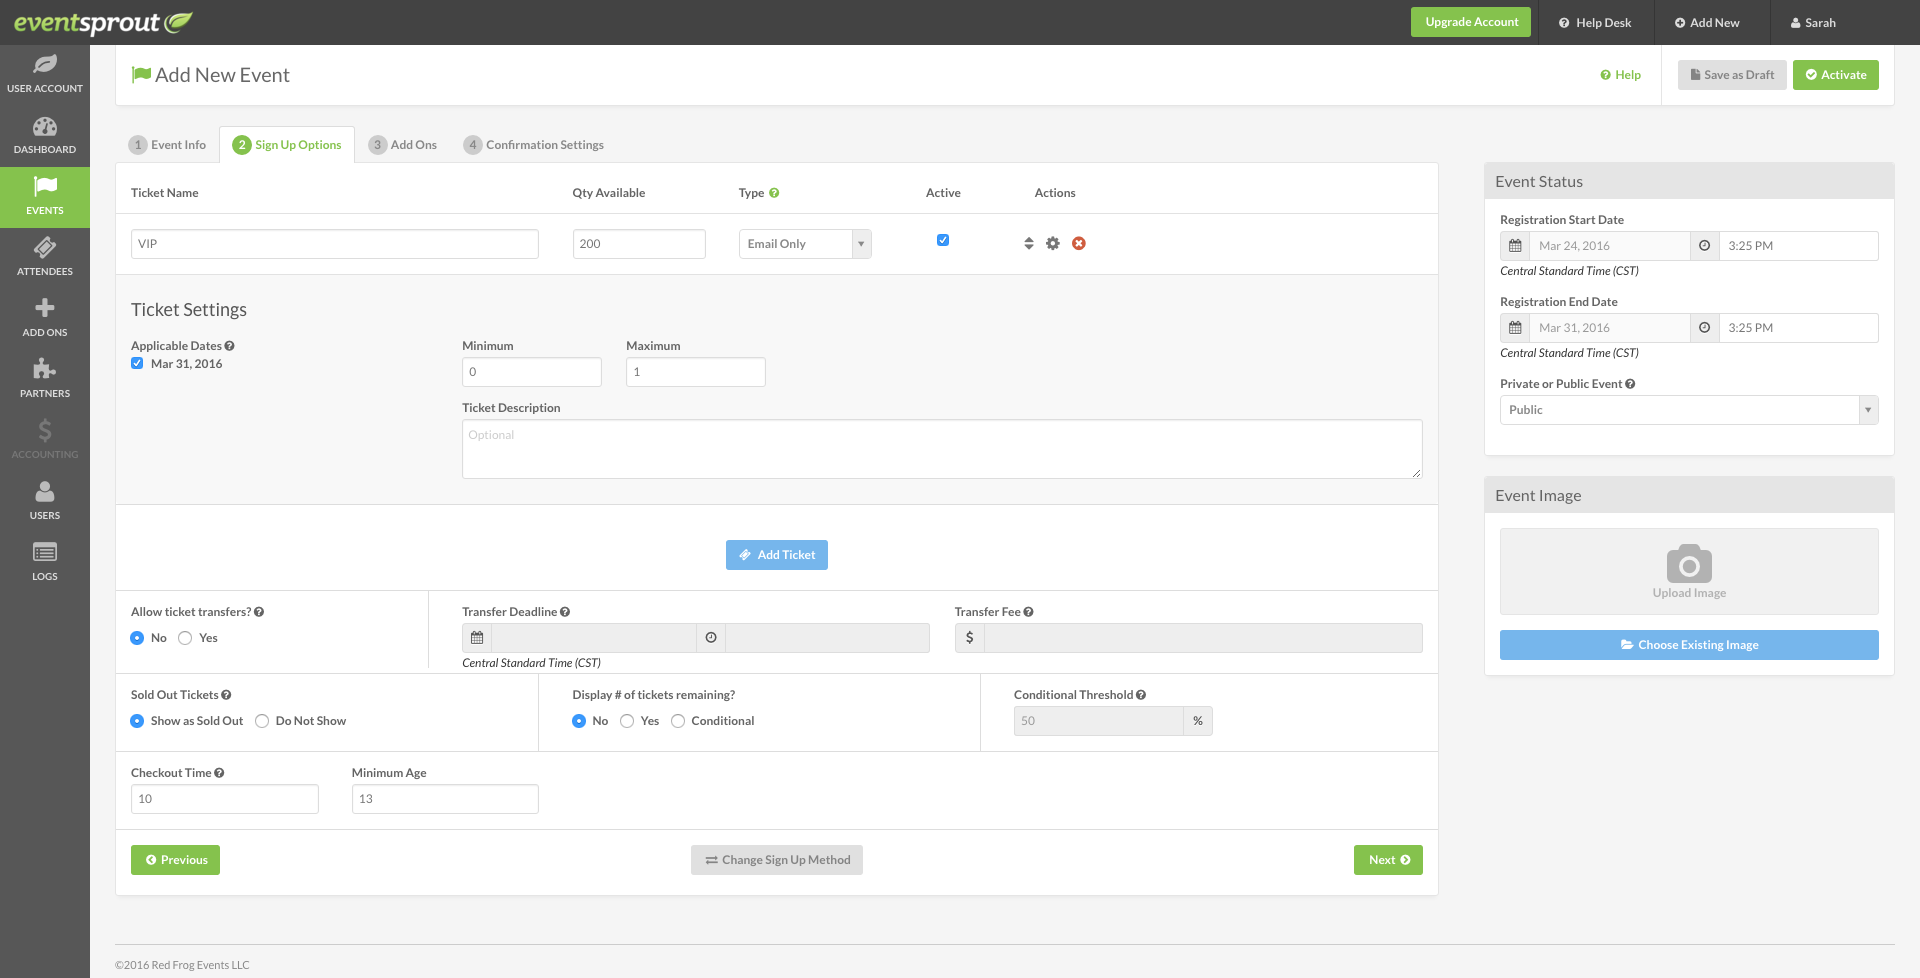This screenshot has height=978, width=1920.
Task: Select No for display tickets remaining
Action: [x=579, y=721]
